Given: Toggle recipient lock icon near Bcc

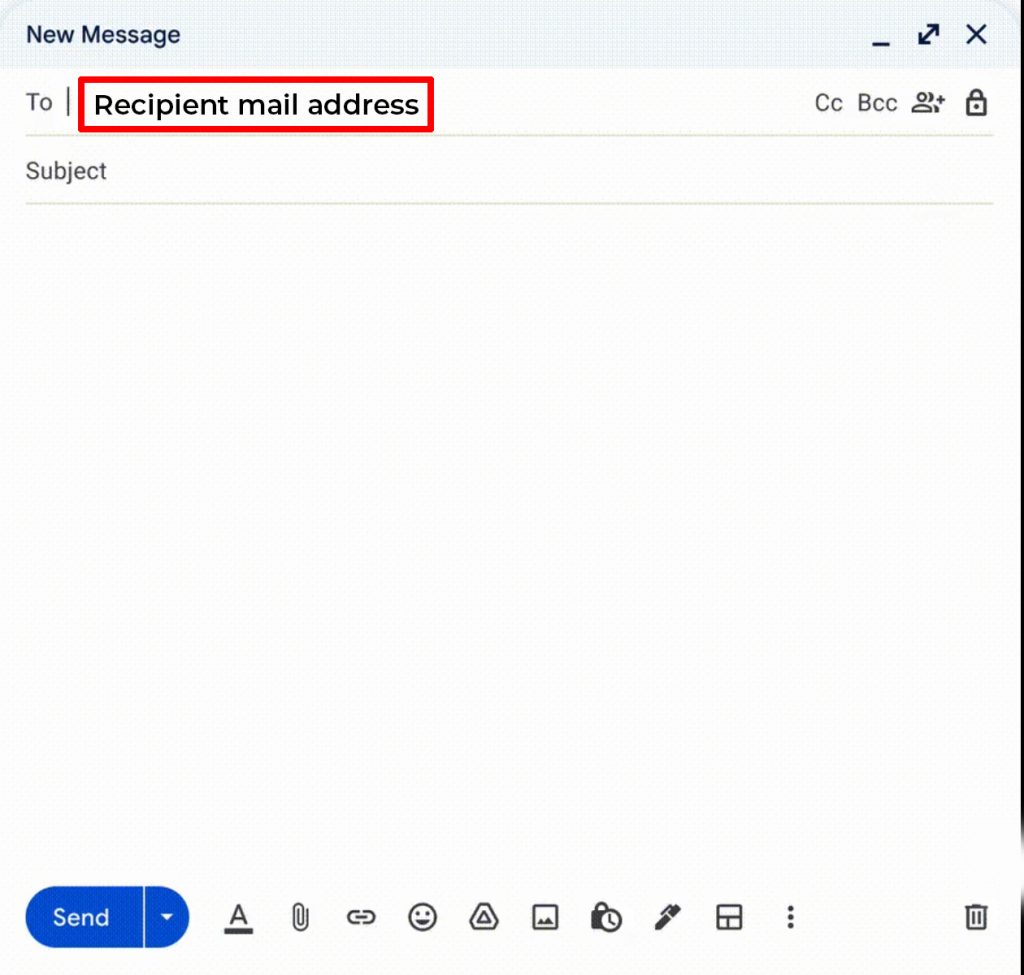Looking at the screenshot, I should (x=976, y=102).
